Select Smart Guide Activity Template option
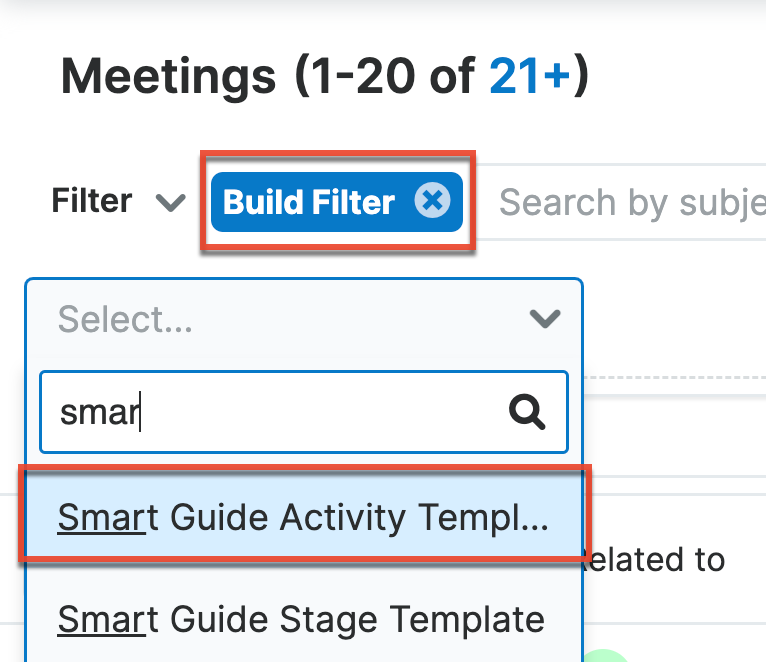The image size is (766, 662). point(303,518)
